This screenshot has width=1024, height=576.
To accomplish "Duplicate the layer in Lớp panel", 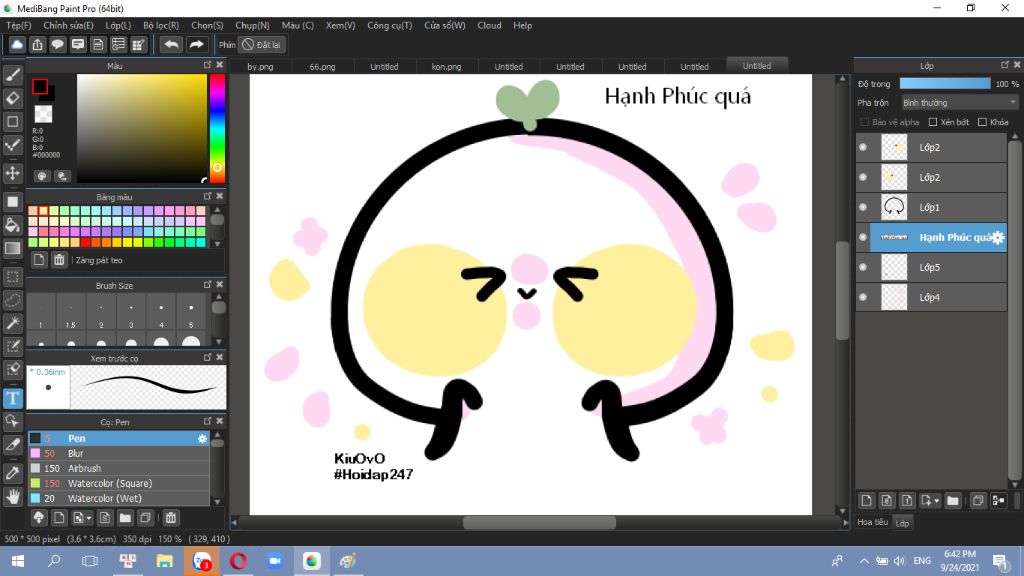I will [x=978, y=501].
